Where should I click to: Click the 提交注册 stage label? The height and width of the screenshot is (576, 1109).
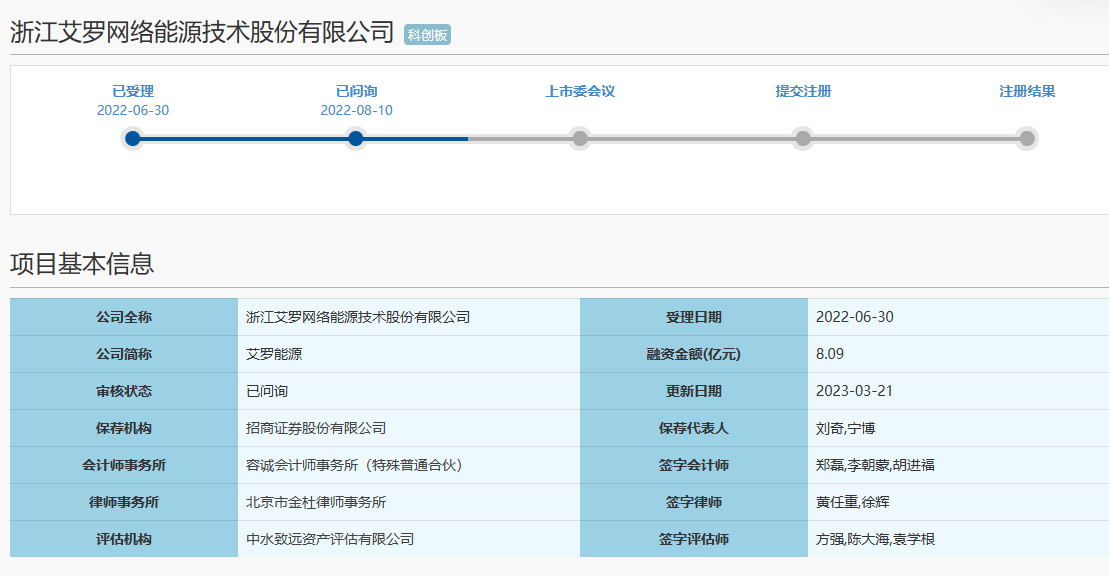coord(803,91)
